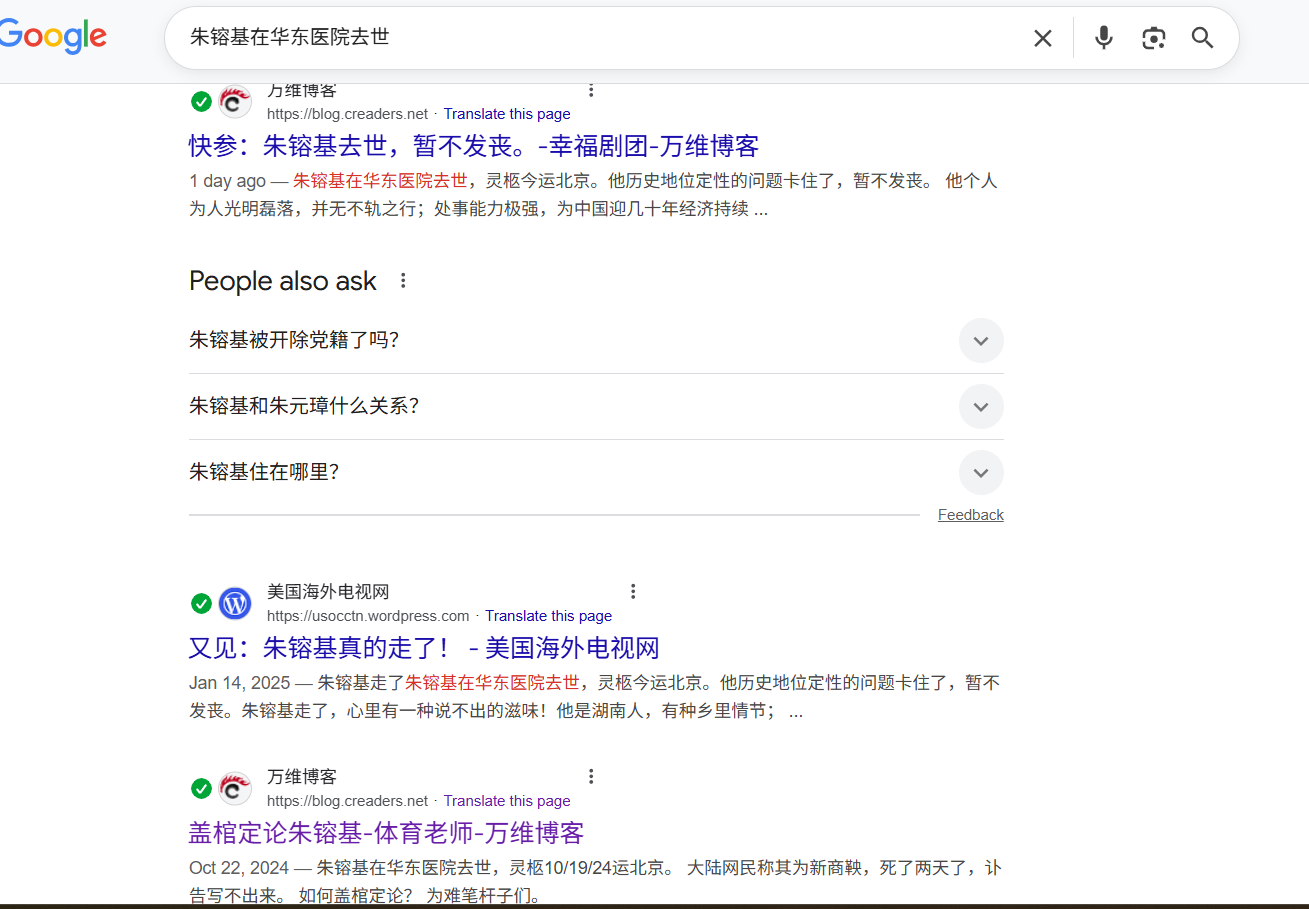Expand question 朱镕基和朱元璋什么关系?

(980, 406)
